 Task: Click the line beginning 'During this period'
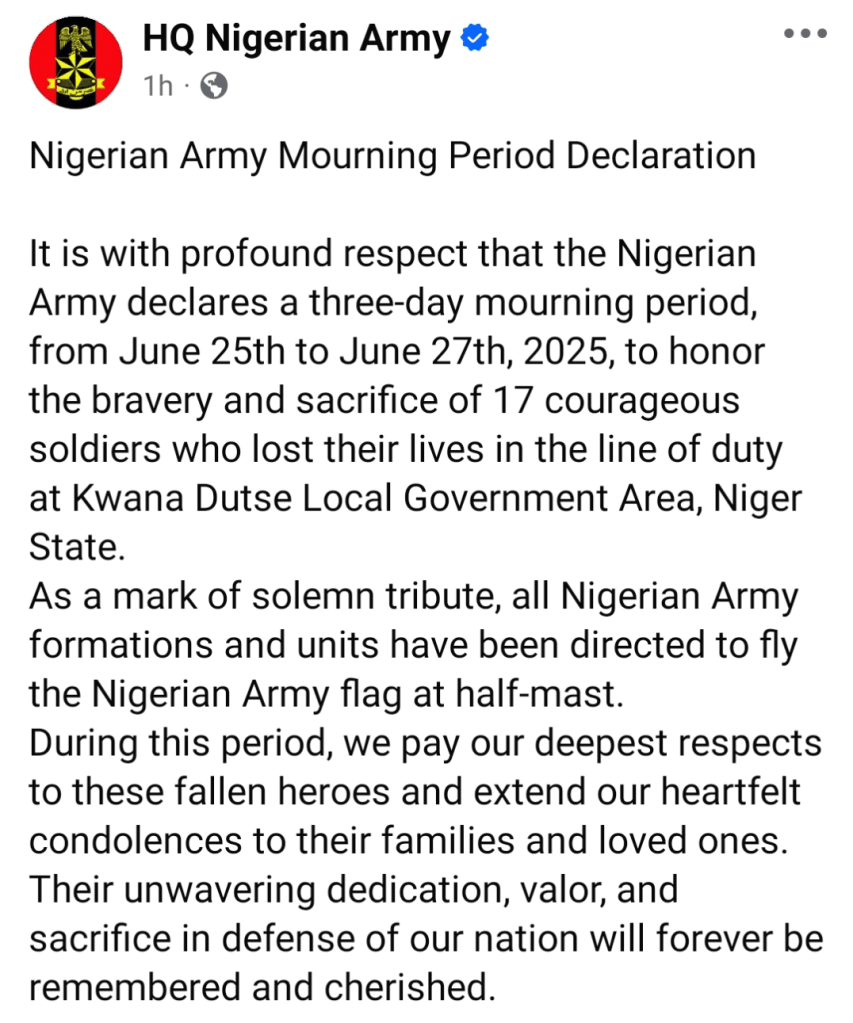pyautogui.click(x=425, y=742)
